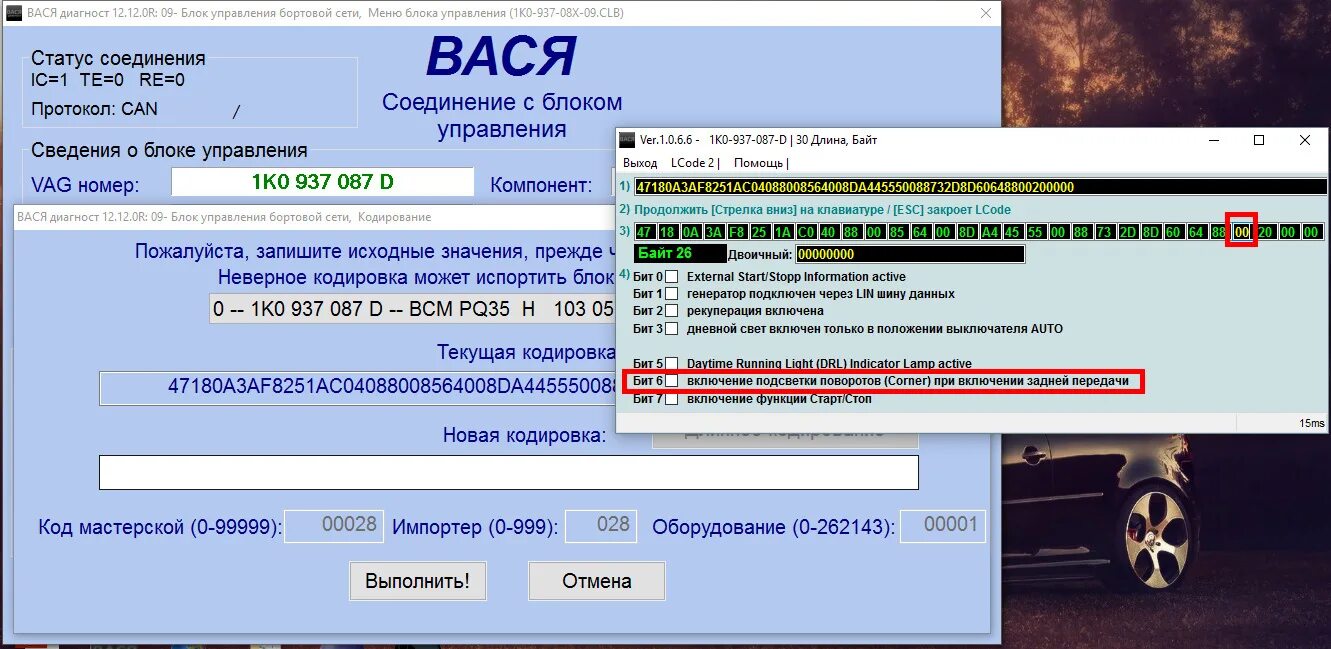Screen dimensions: 1331x649
Task: Click the Оборудование field 00001
Action: pos(943,526)
